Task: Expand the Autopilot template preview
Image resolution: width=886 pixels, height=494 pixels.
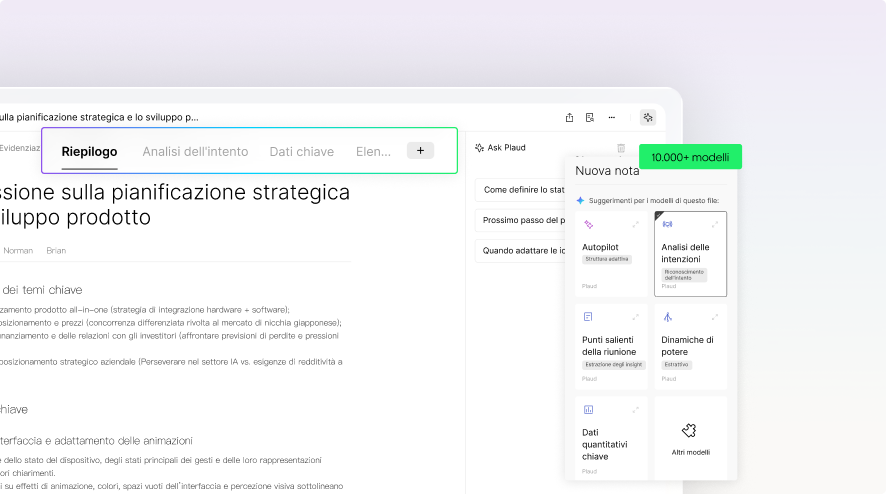Action: point(636,225)
